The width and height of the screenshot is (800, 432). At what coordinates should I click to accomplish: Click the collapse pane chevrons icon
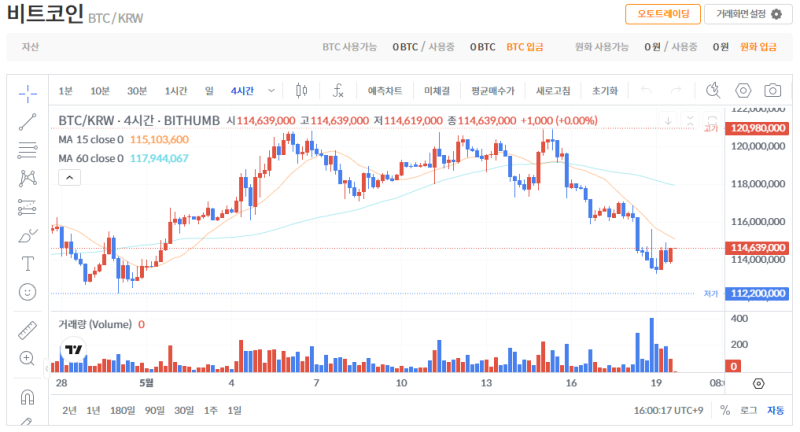coord(690,121)
